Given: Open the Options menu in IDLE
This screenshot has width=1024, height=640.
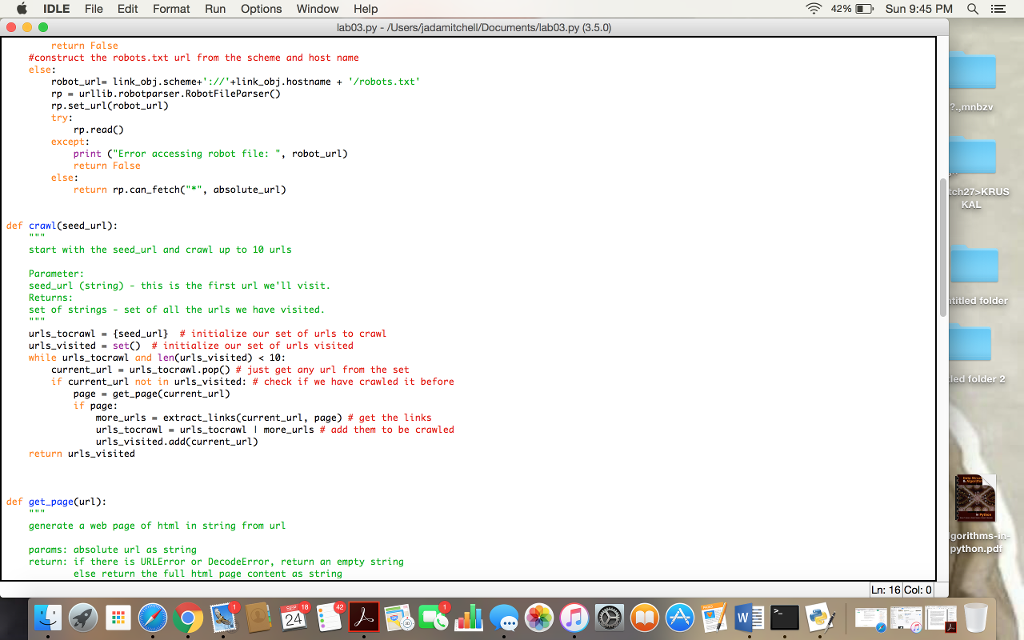Looking at the screenshot, I should coord(260,9).
